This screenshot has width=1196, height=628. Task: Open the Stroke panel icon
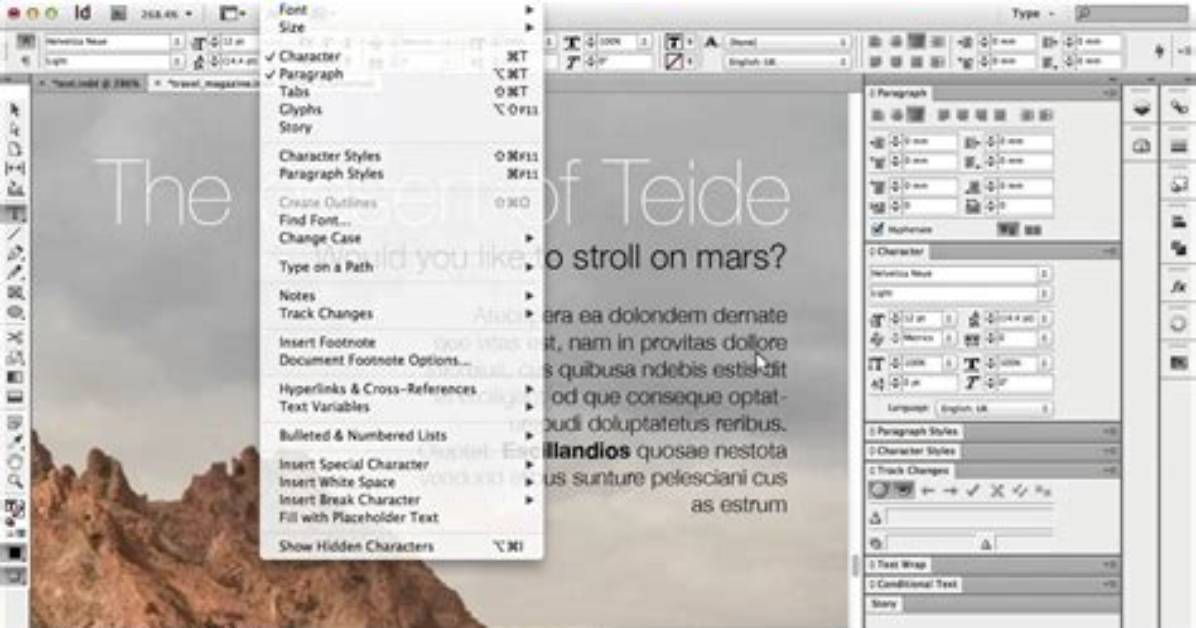(x=1178, y=146)
